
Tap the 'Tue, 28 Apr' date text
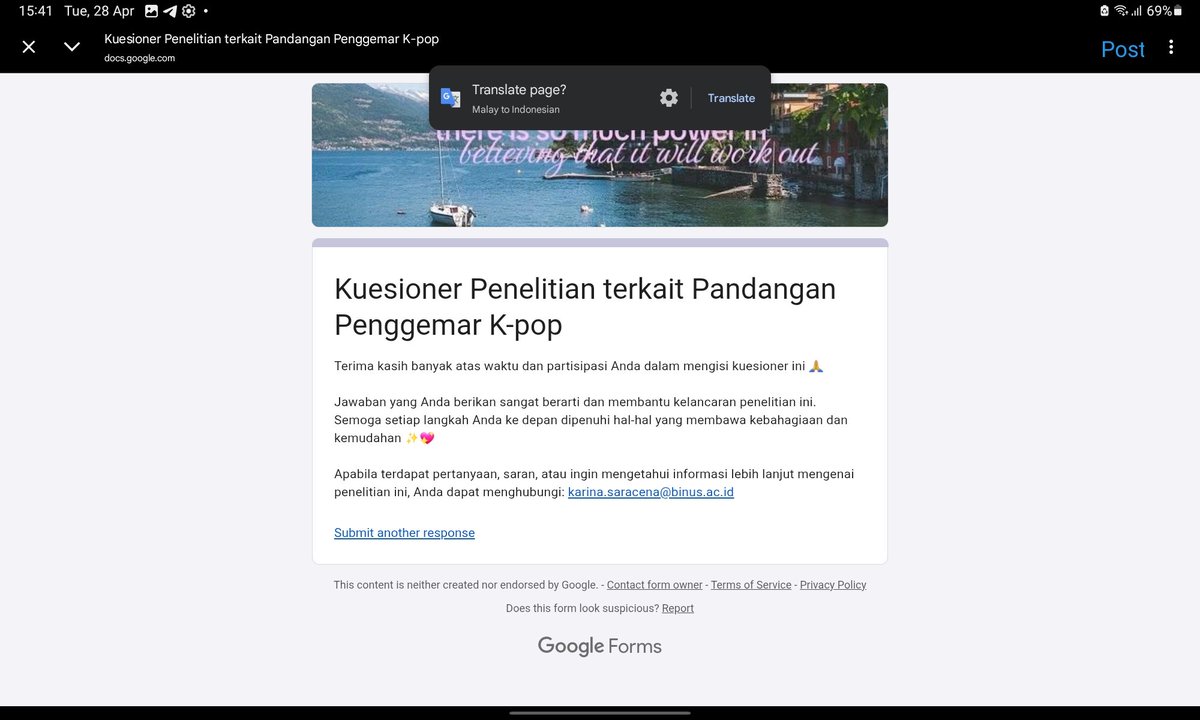pos(99,11)
